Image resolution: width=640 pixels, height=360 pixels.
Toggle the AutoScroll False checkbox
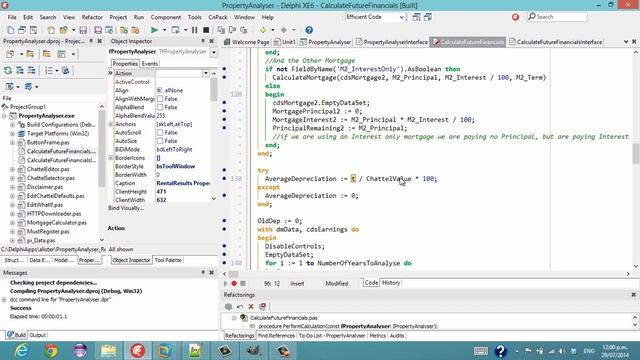pyautogui.click(x=160, y=132)
